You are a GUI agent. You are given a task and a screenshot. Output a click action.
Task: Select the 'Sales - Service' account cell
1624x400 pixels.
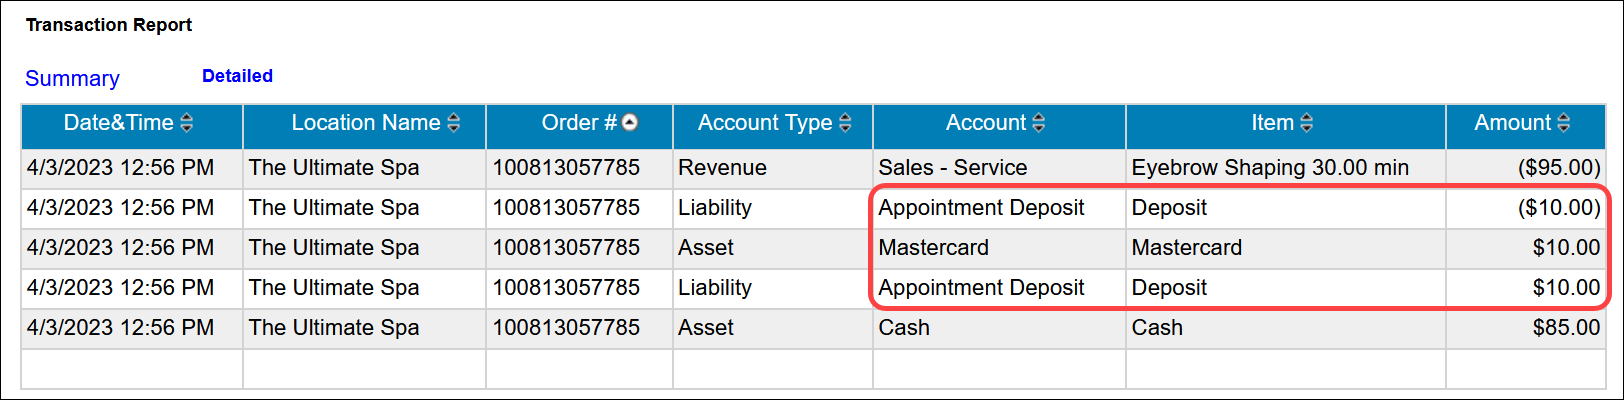point(999,168)
